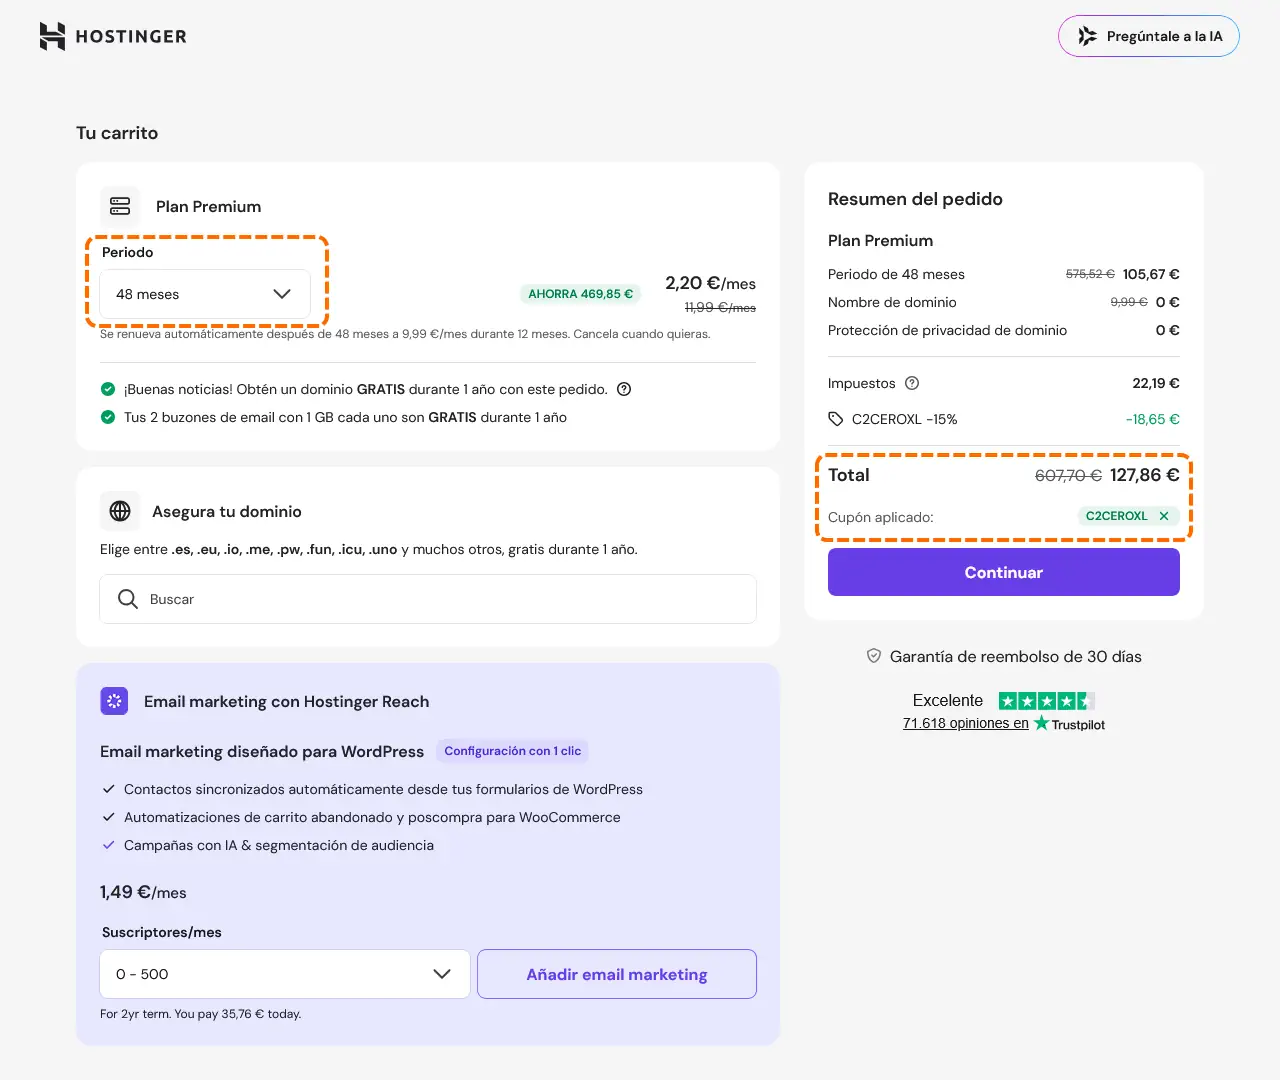
Task: Click the Resumen del pedido heading
Action: (915, 199)
